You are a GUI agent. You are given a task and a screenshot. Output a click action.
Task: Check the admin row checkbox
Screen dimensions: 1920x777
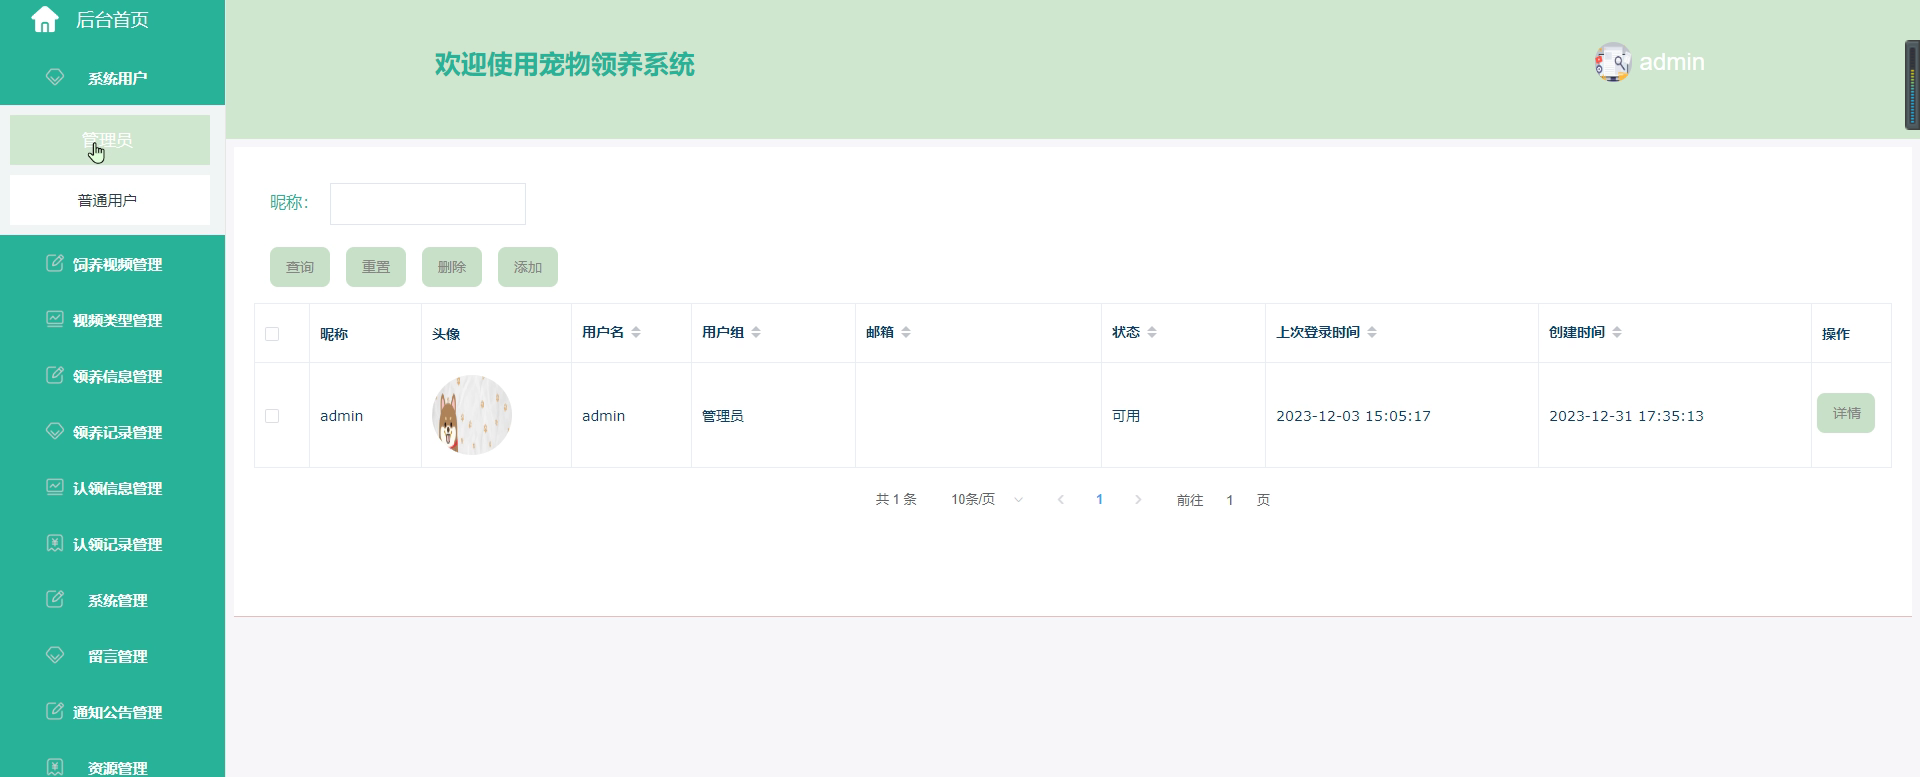(272, 416)
